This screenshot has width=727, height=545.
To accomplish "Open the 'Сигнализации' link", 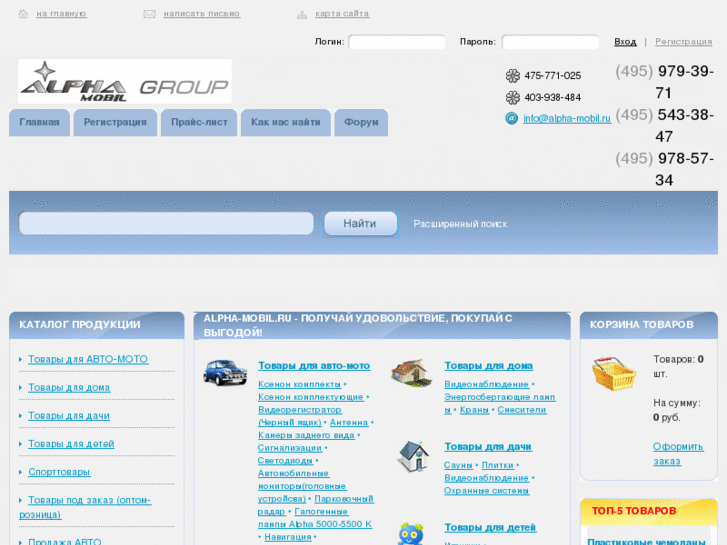I will click(x=290, y=448).
